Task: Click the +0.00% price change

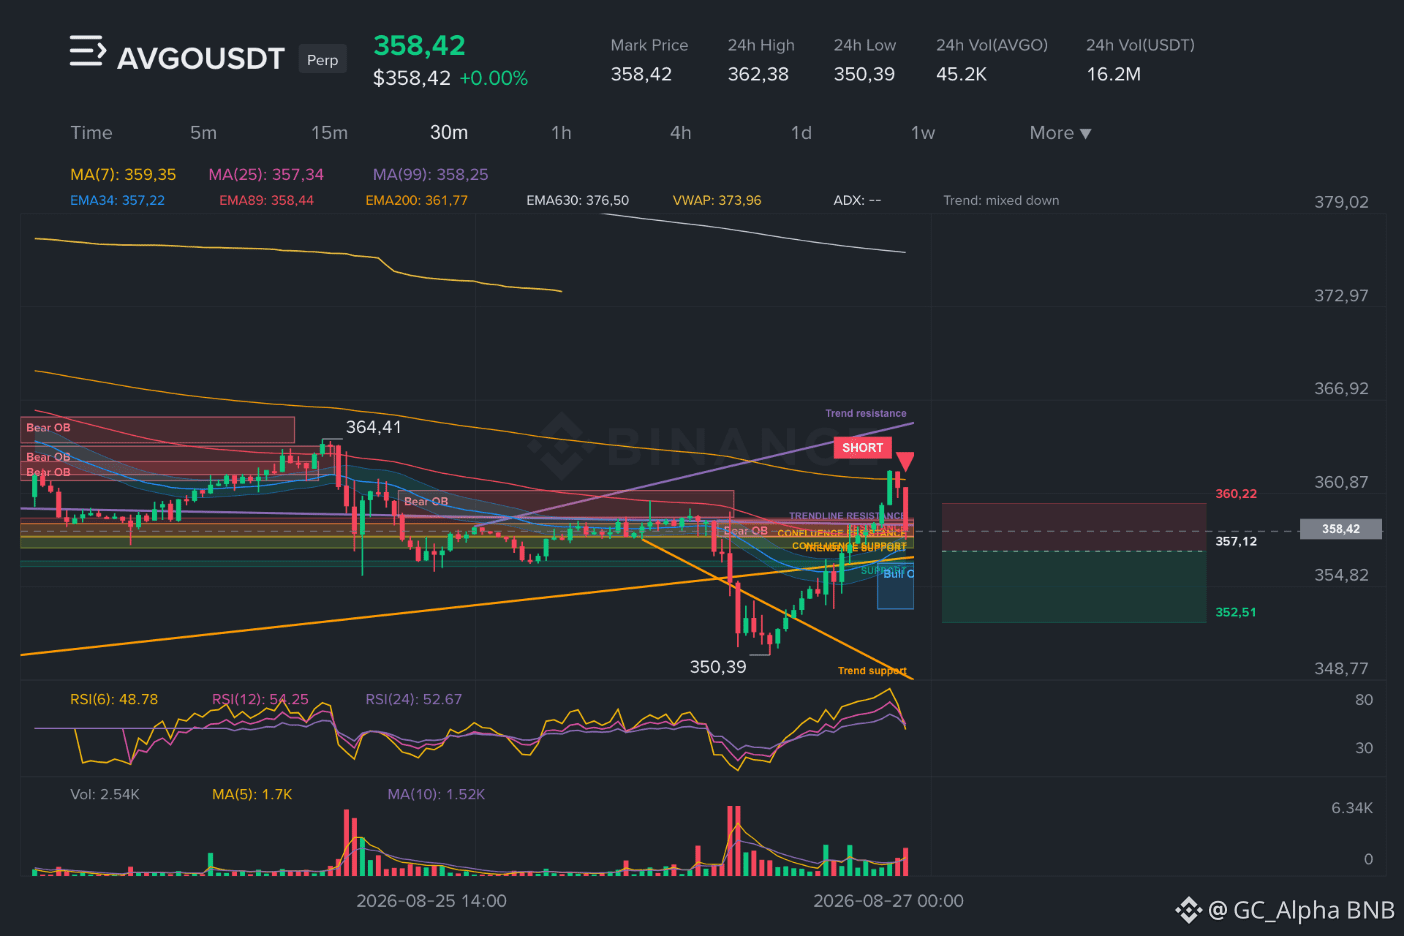Action: [x=493, y=78]
